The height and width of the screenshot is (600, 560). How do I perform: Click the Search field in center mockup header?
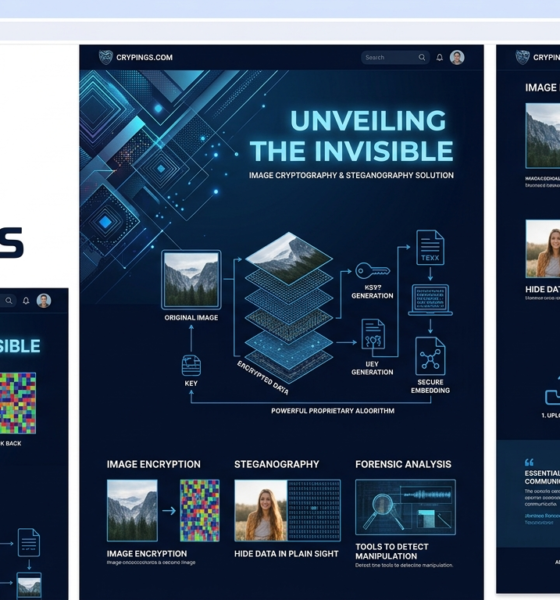[395, 57]
